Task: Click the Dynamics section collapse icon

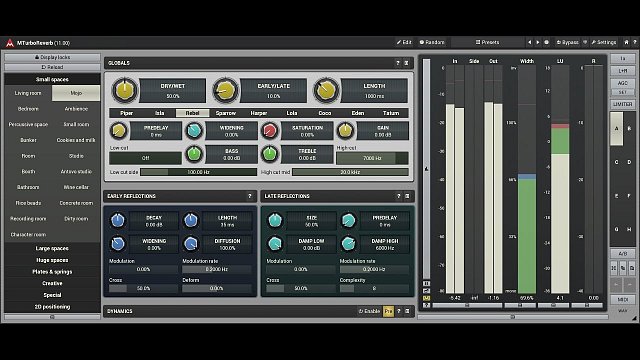Action: click(x=407, y=311)
